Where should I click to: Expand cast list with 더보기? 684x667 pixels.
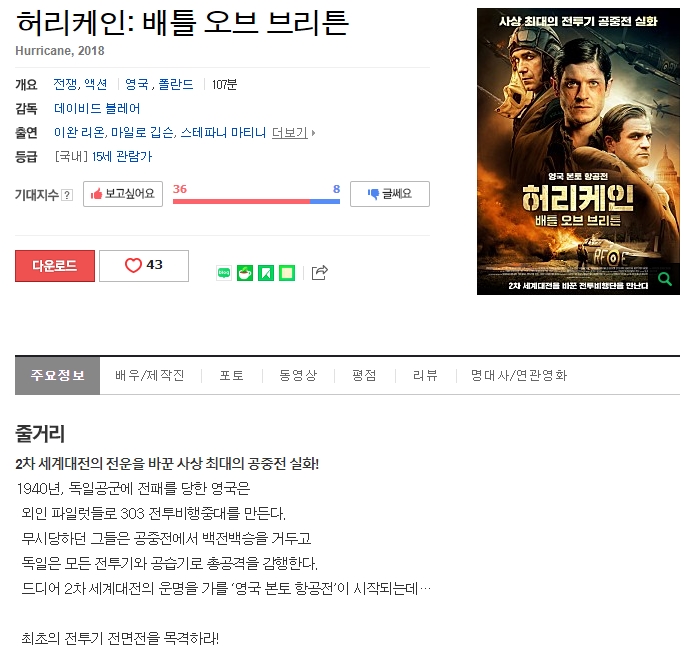pyautogui.click(x=293, y=132)
